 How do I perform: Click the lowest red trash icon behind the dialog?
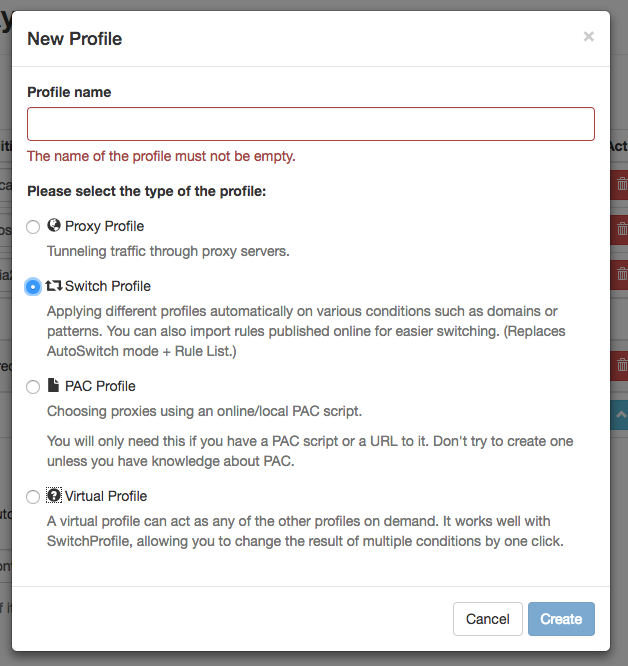620,366
